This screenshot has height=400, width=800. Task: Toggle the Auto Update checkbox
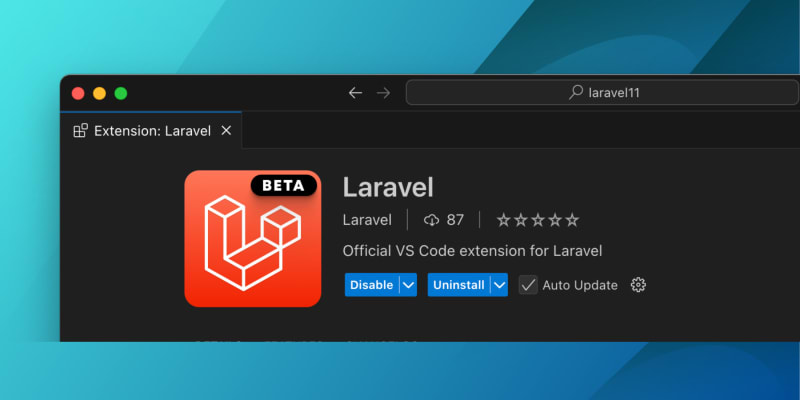tap(528, 285)
